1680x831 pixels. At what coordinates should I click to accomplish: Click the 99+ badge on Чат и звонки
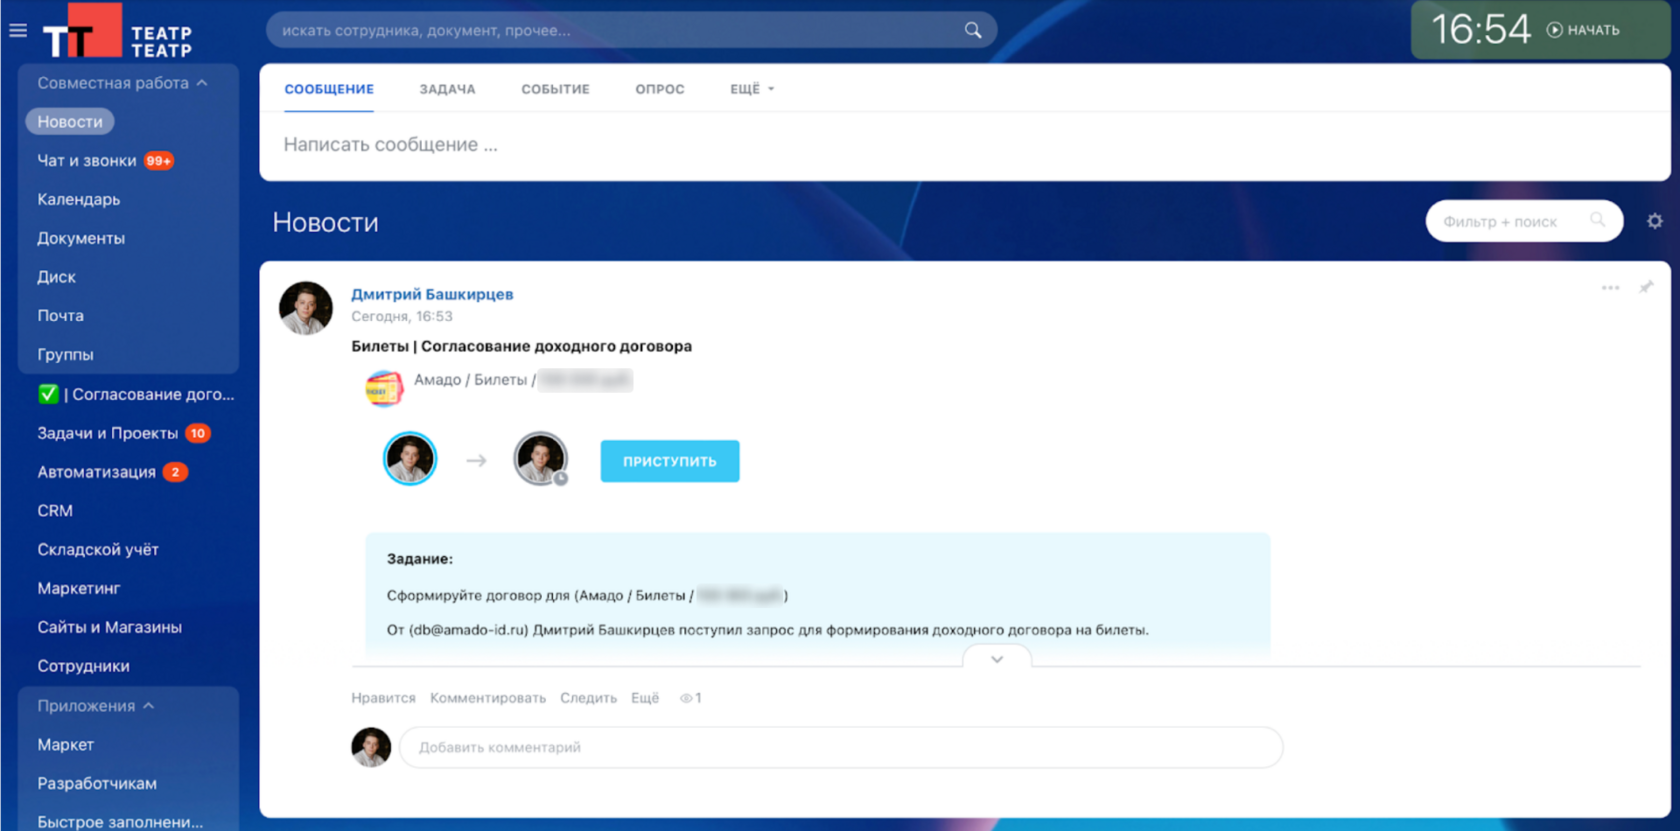coord(158,160)
